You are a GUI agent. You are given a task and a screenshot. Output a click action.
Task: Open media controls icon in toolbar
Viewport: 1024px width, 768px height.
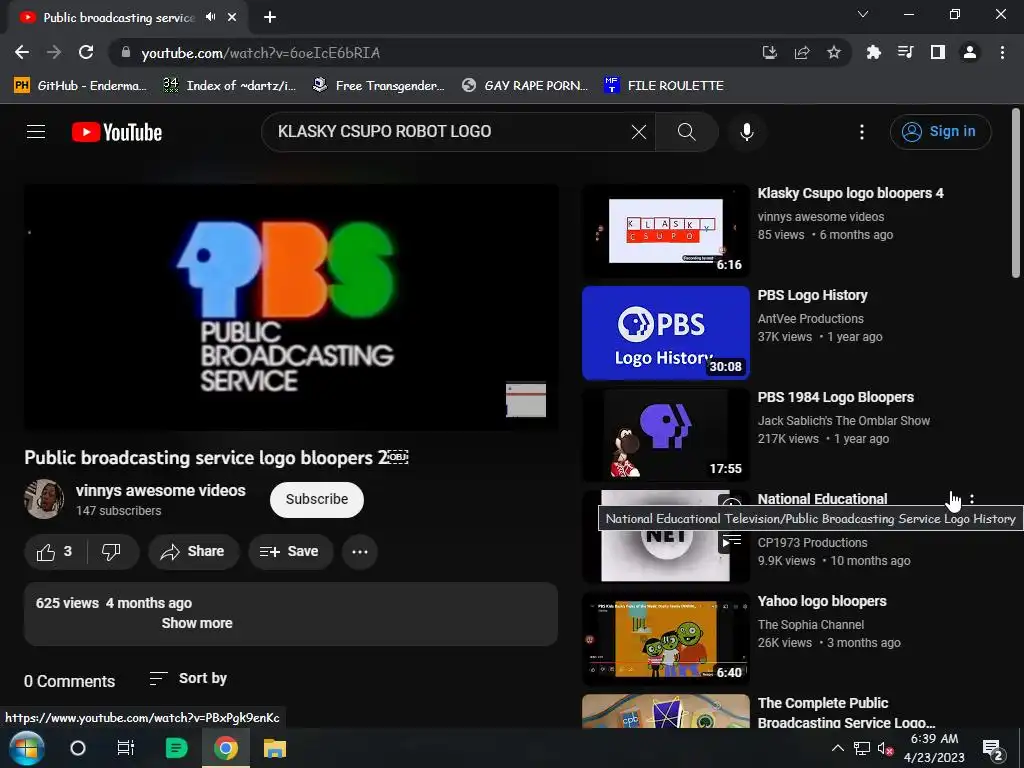click(905, 52)
